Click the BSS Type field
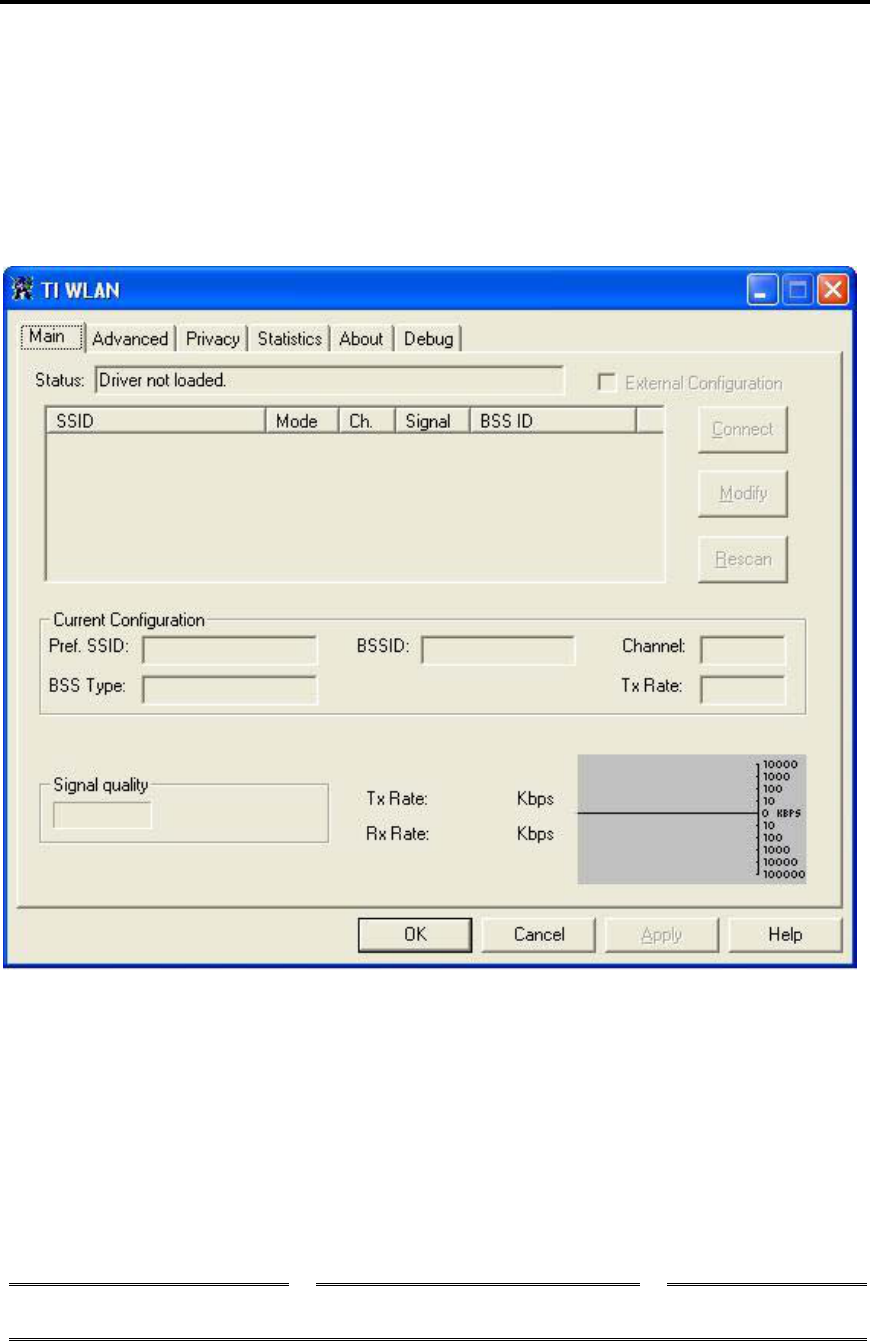Screen dimensions: 870x1341 pos(230,690)
